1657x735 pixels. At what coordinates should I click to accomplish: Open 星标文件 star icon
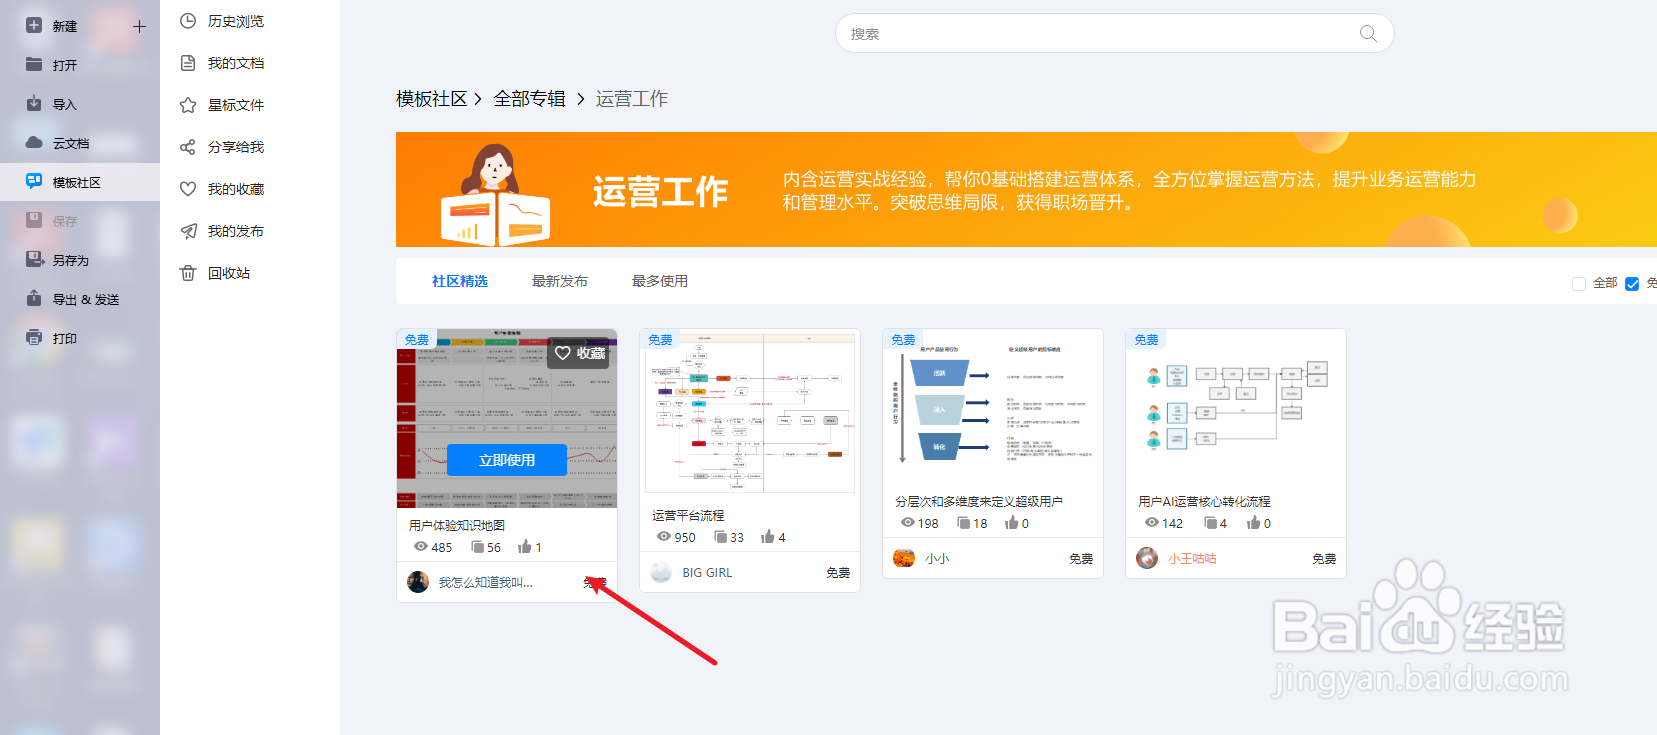point(187,105)
